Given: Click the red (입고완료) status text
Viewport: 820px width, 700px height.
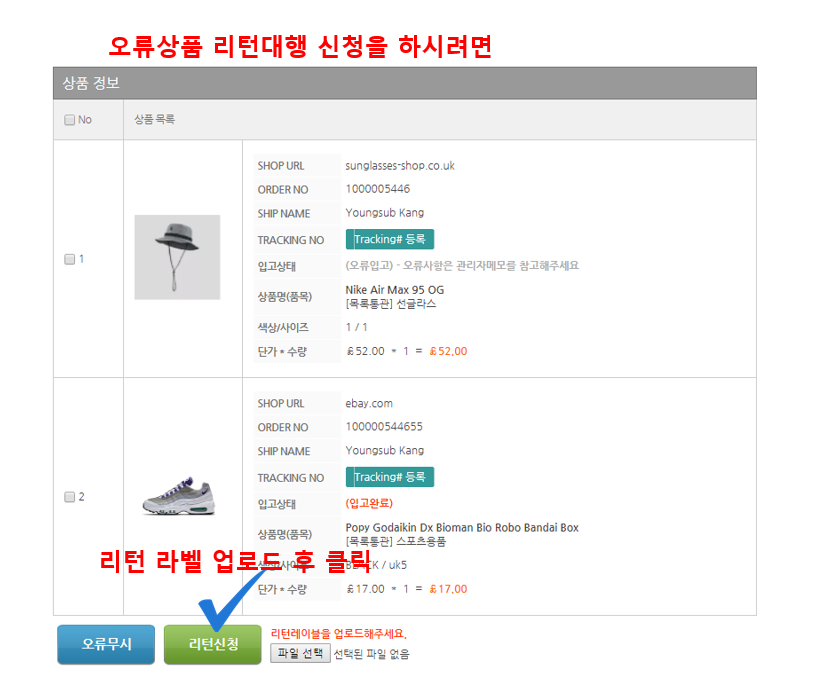Looking at the screenshot, I should point(369,503).
